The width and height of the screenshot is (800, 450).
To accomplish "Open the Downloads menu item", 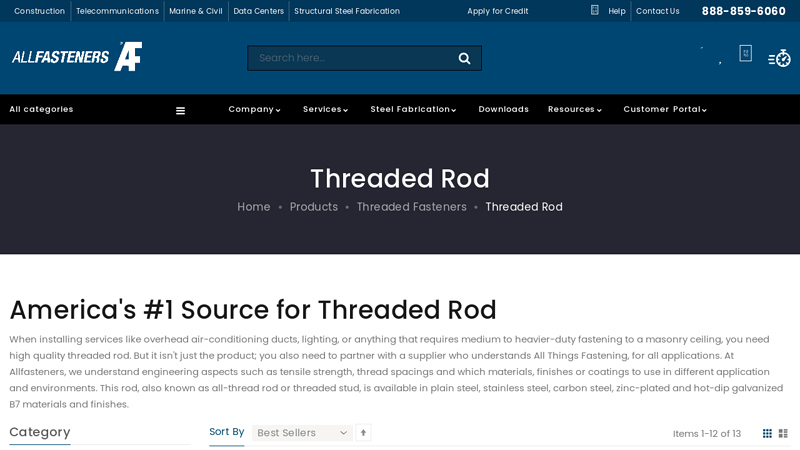I will (504, 109).
